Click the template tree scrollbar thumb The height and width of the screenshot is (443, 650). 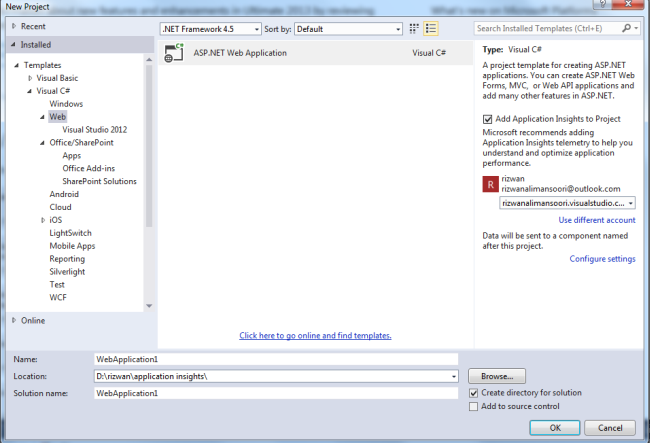[x=149, y=146]
